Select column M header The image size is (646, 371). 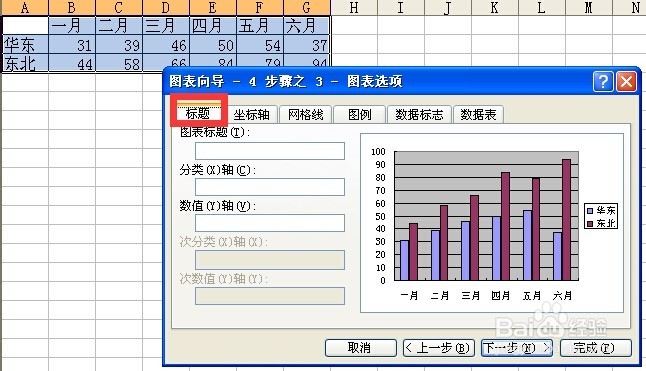(588, 7)
